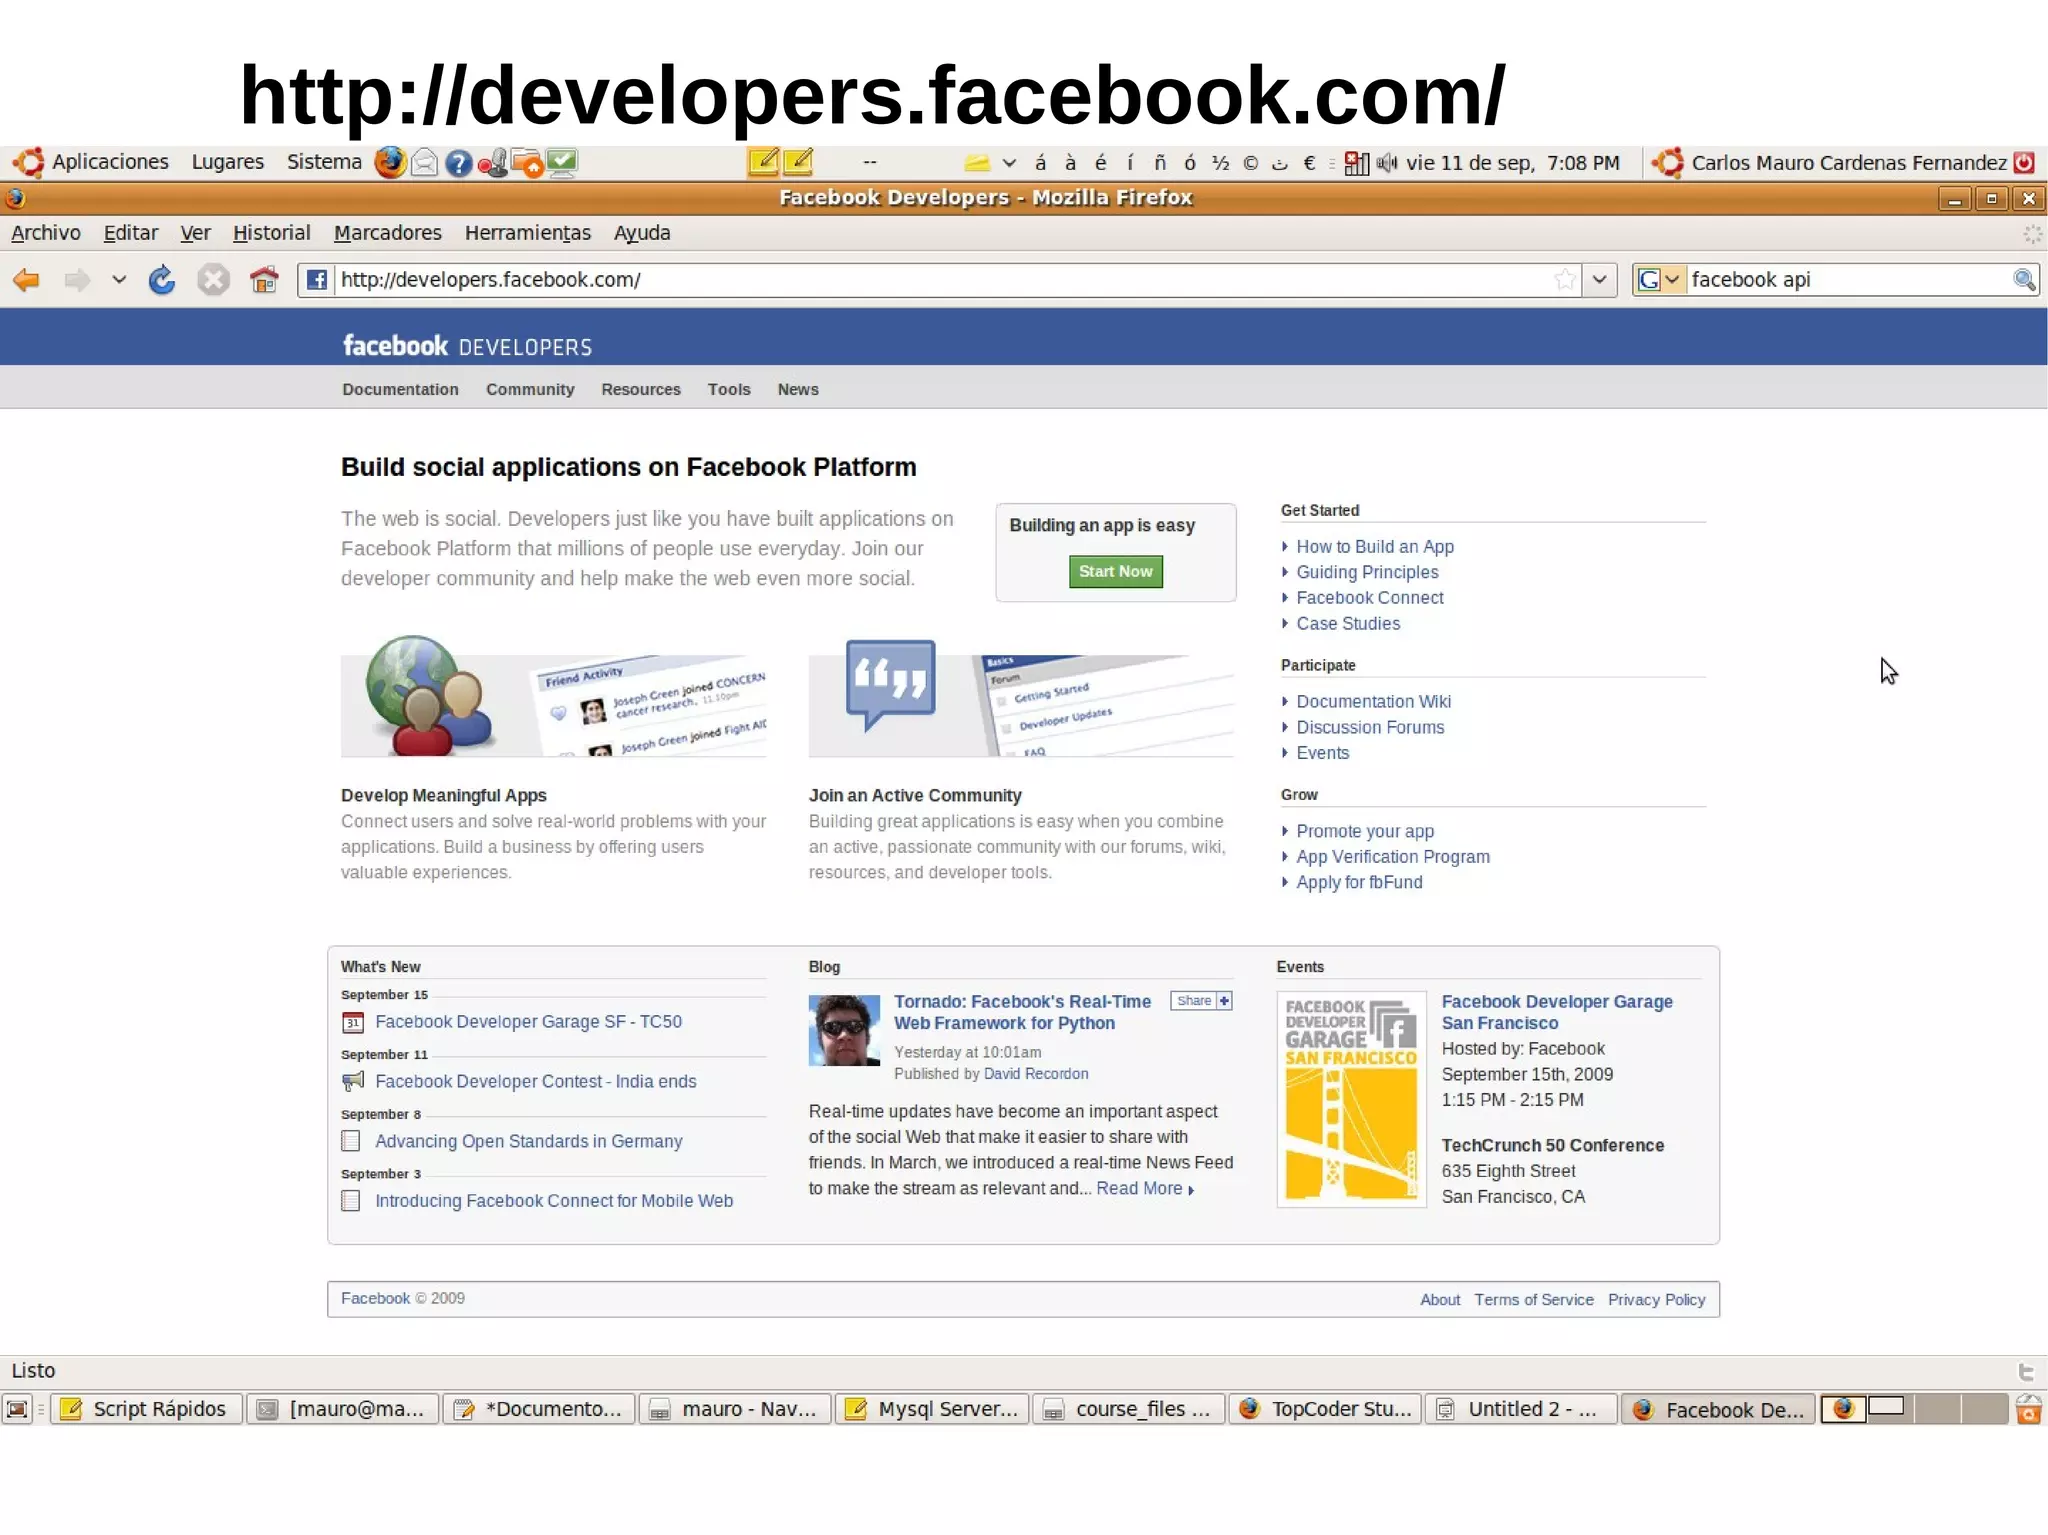The width and height of the screenshot is (2048, 1535).
Task: Click the Share plus icon on blog post
Action: click(x=1224, y=1000)
